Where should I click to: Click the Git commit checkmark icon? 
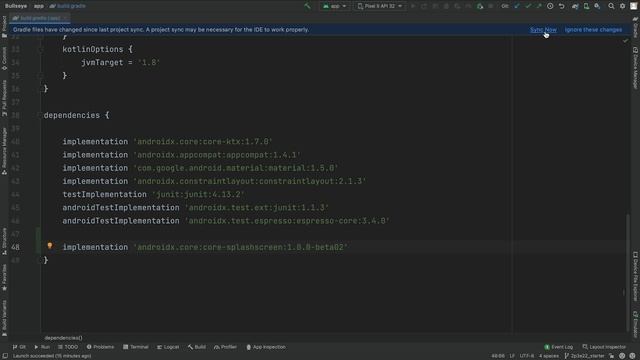click(528, 6)
